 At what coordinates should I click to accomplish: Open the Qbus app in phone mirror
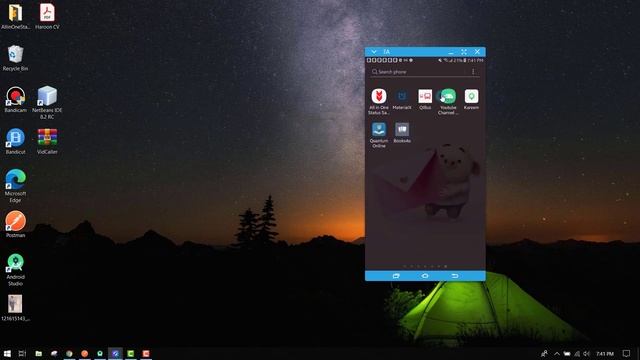(x=425, y=99)
